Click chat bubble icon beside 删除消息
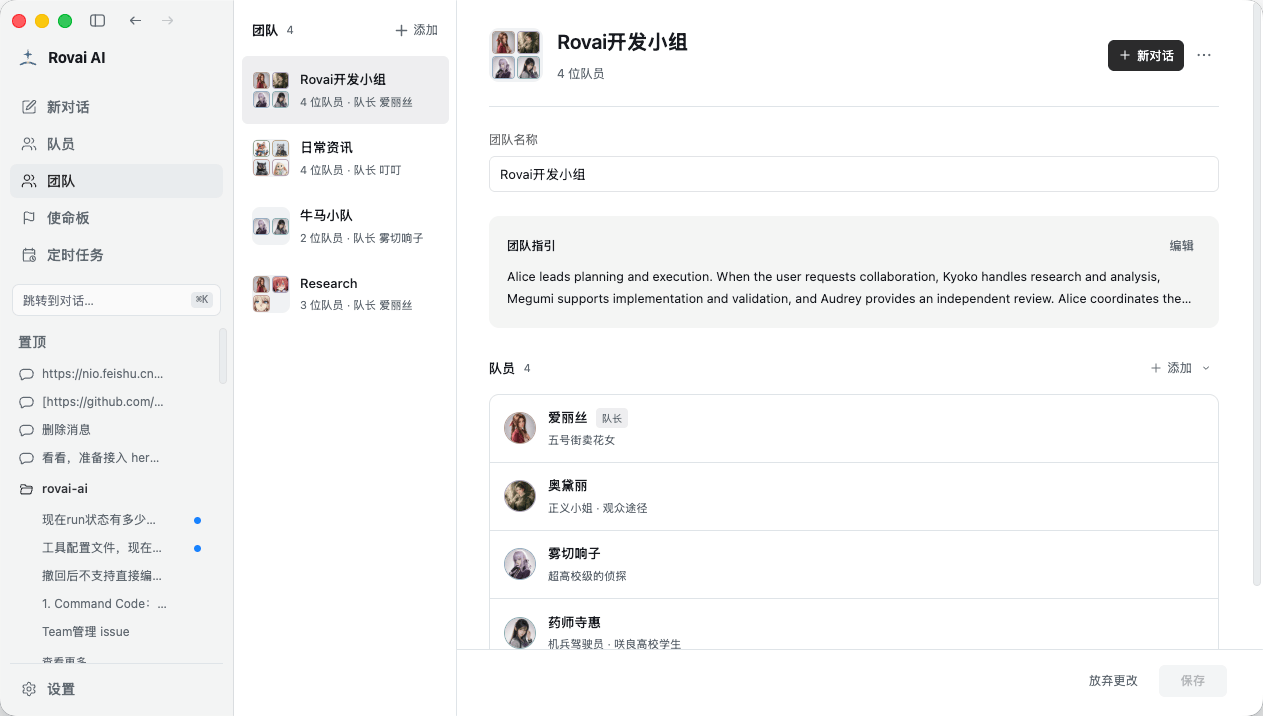1263x716 pixels. (26, 430)
